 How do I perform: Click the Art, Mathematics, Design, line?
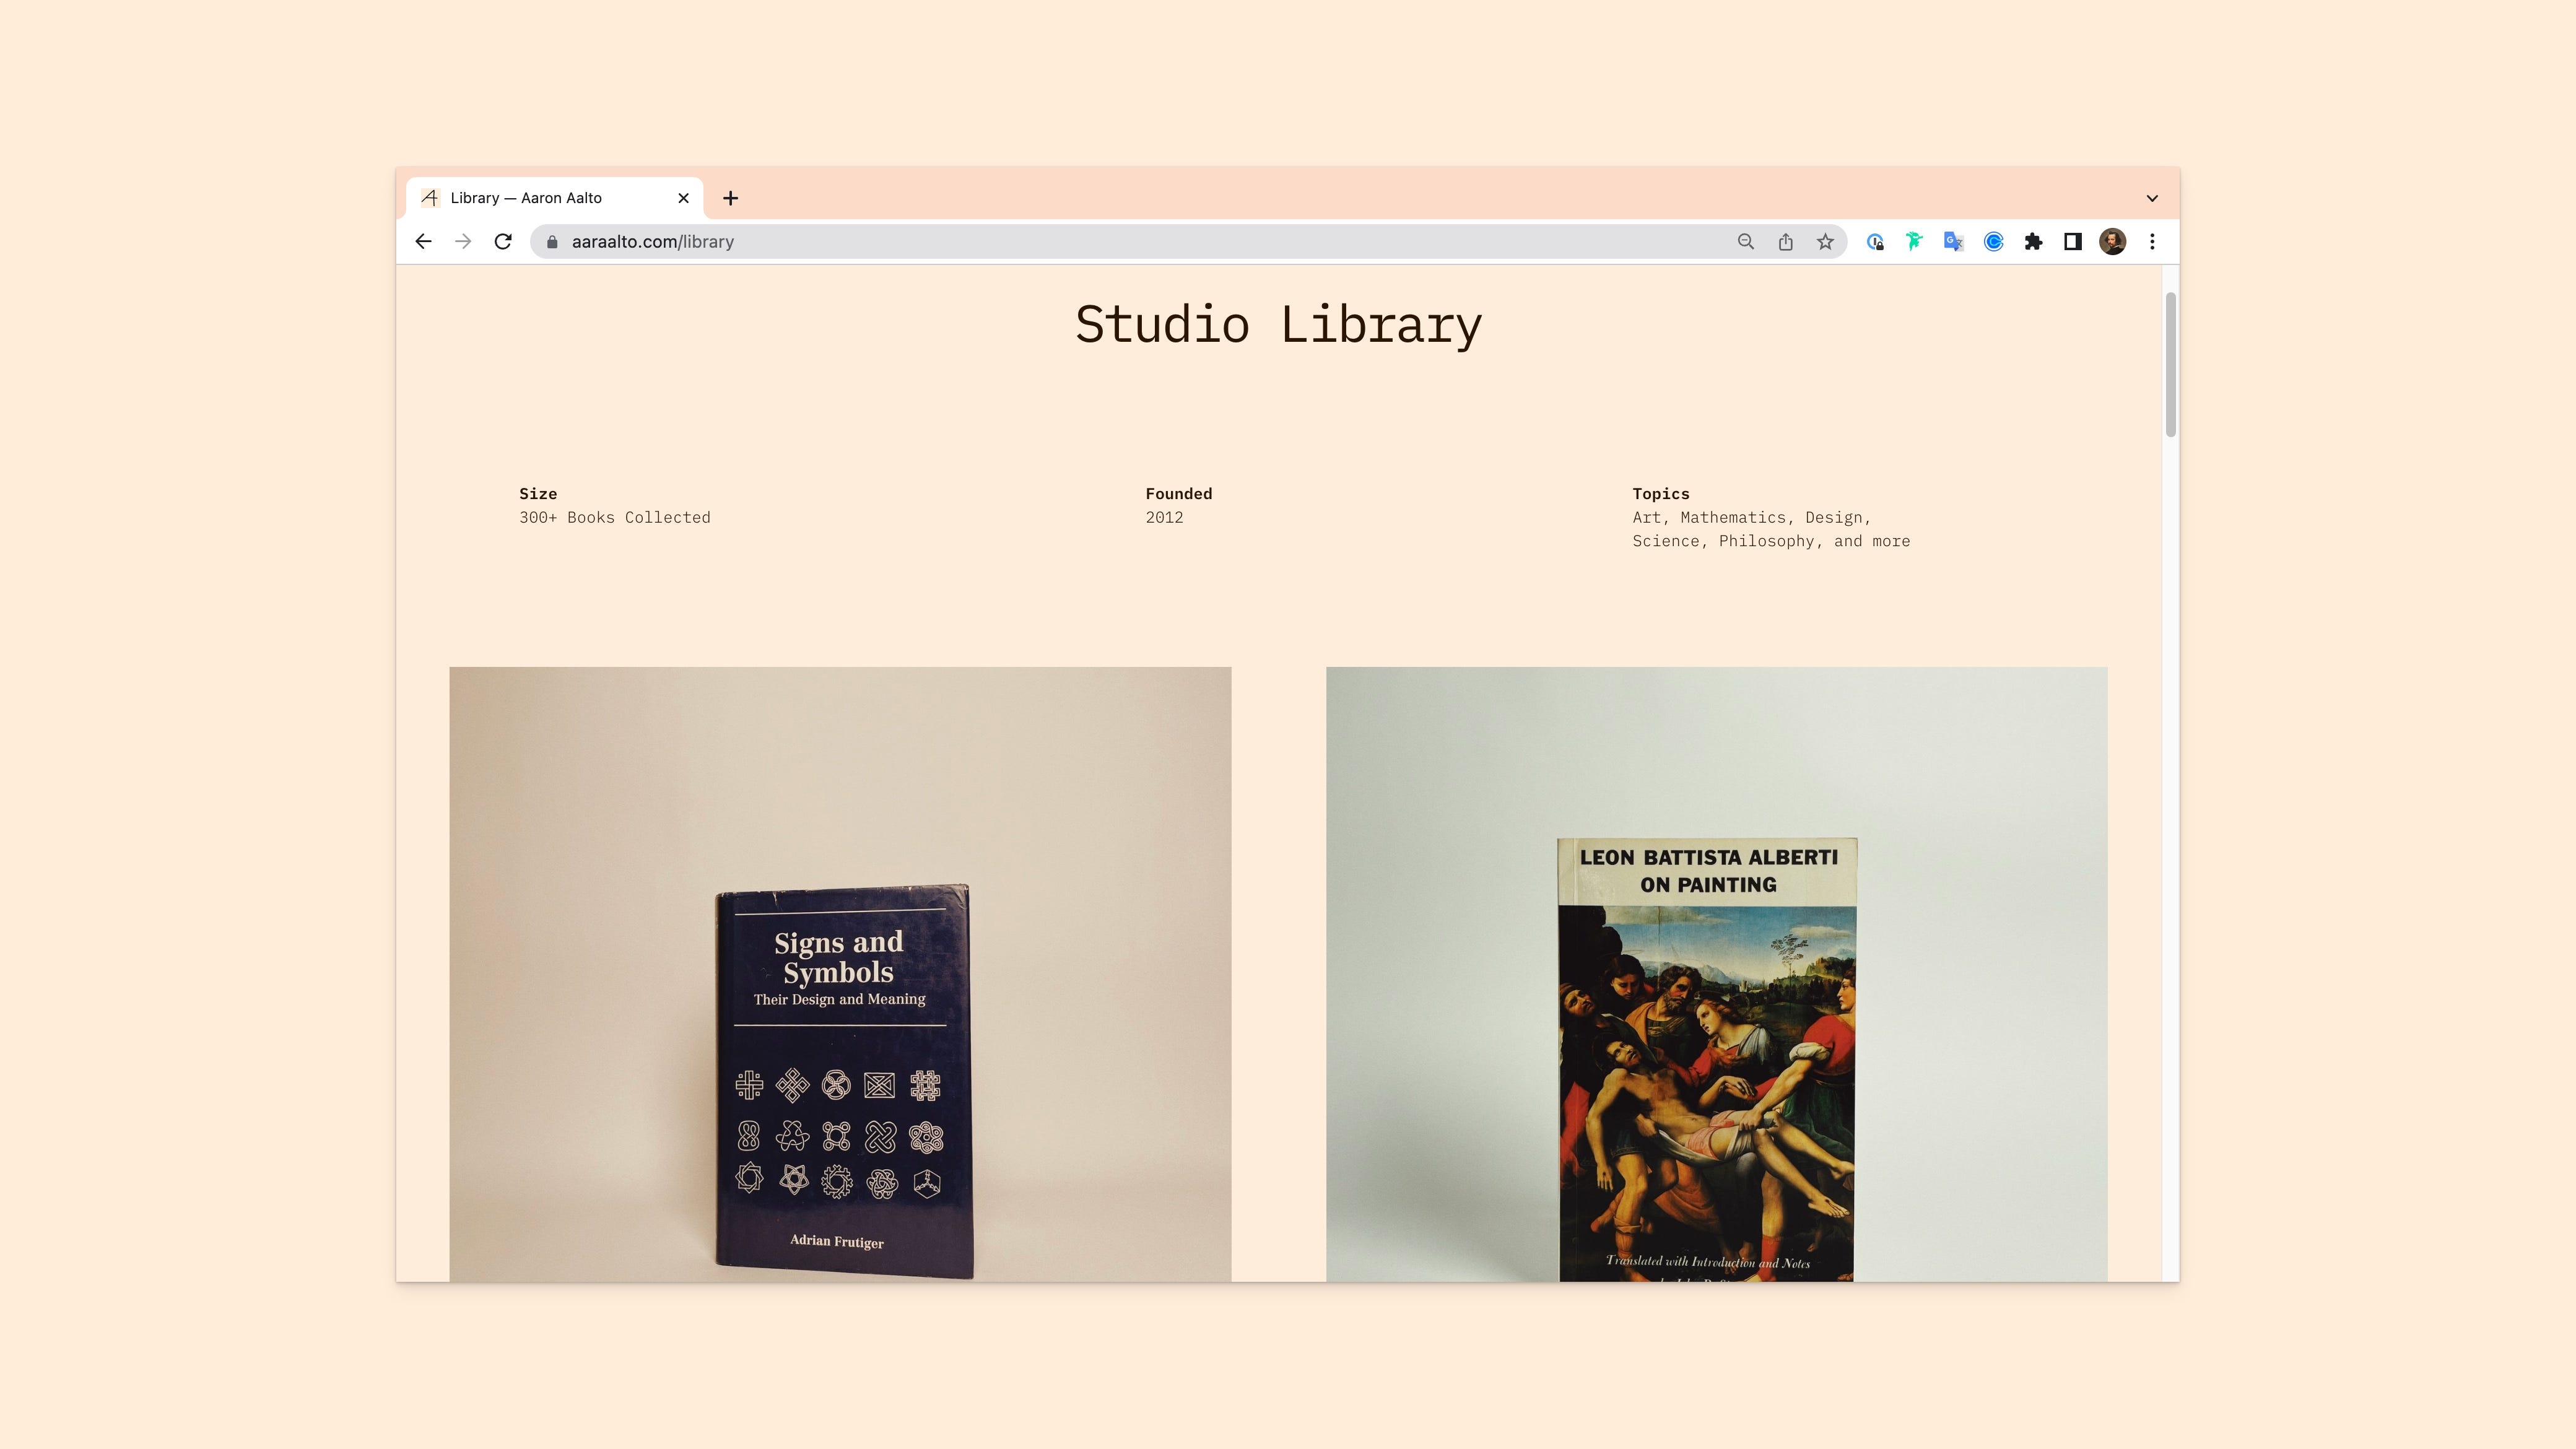(1752, 517)
